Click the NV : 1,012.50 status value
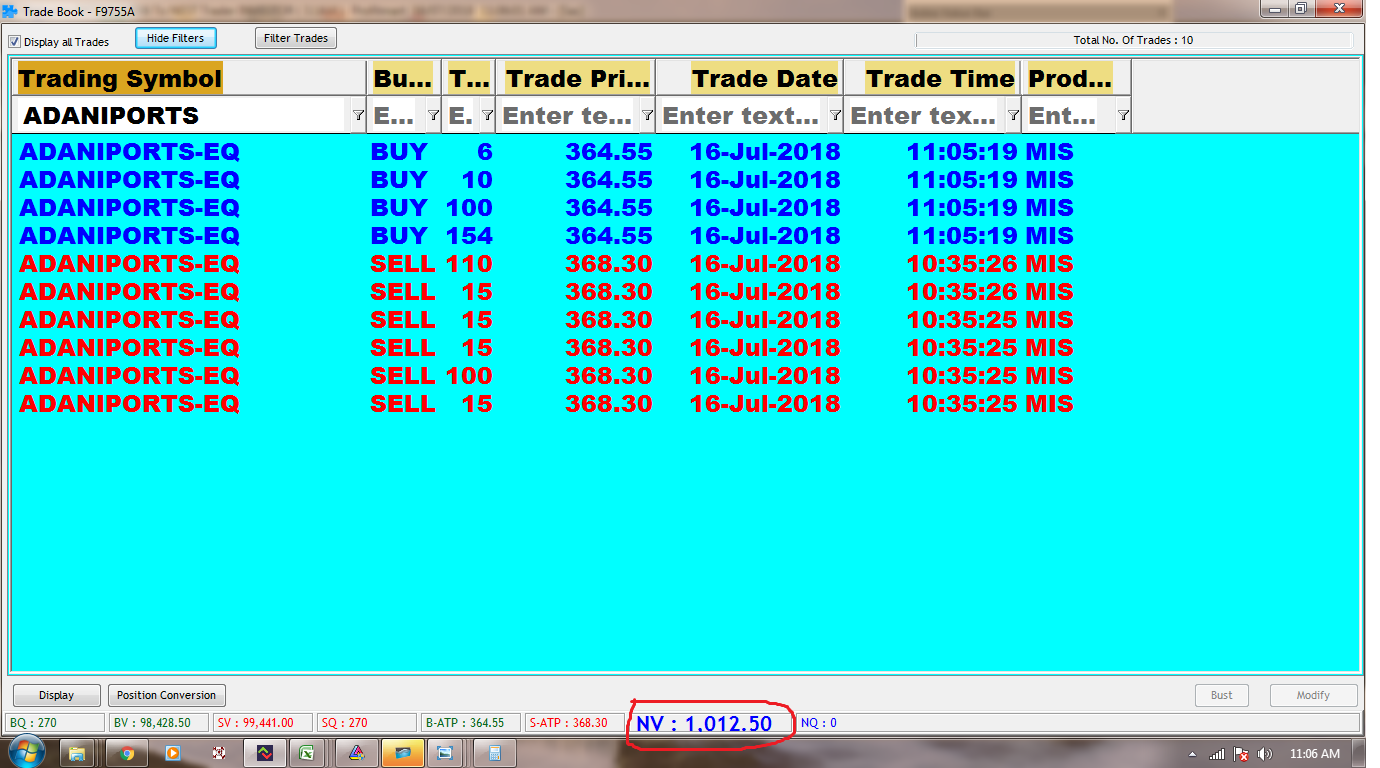Viewport: 1380px width, 768px height. coord(704,724)
